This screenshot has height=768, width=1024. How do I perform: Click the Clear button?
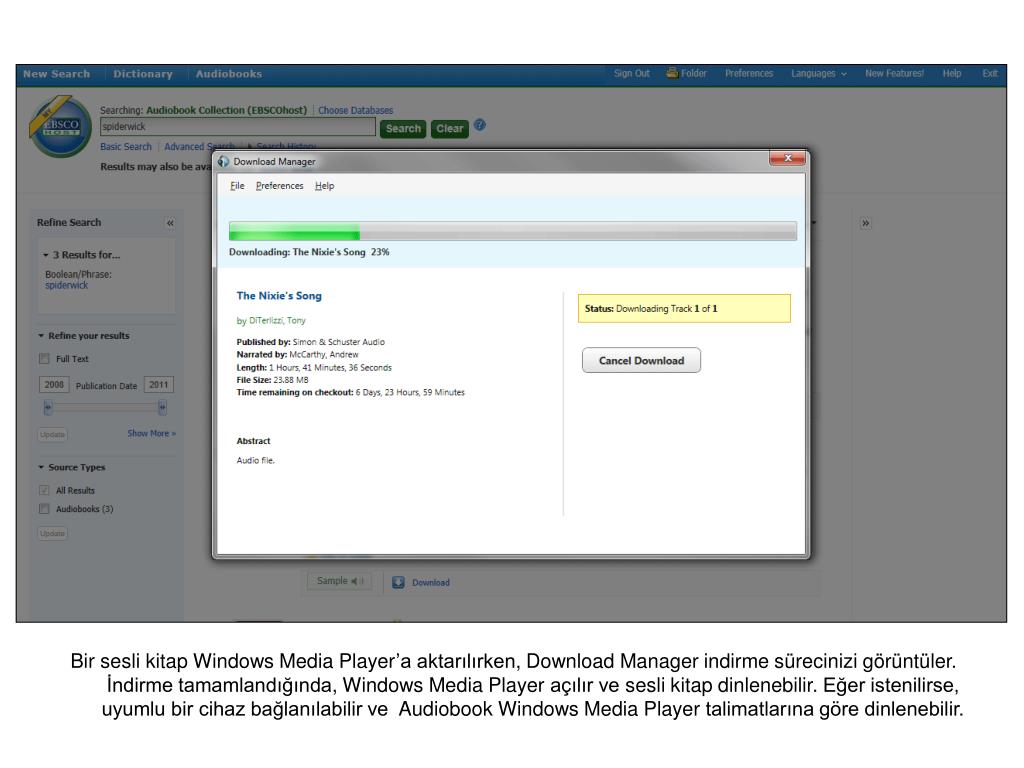tap(449, 129)
